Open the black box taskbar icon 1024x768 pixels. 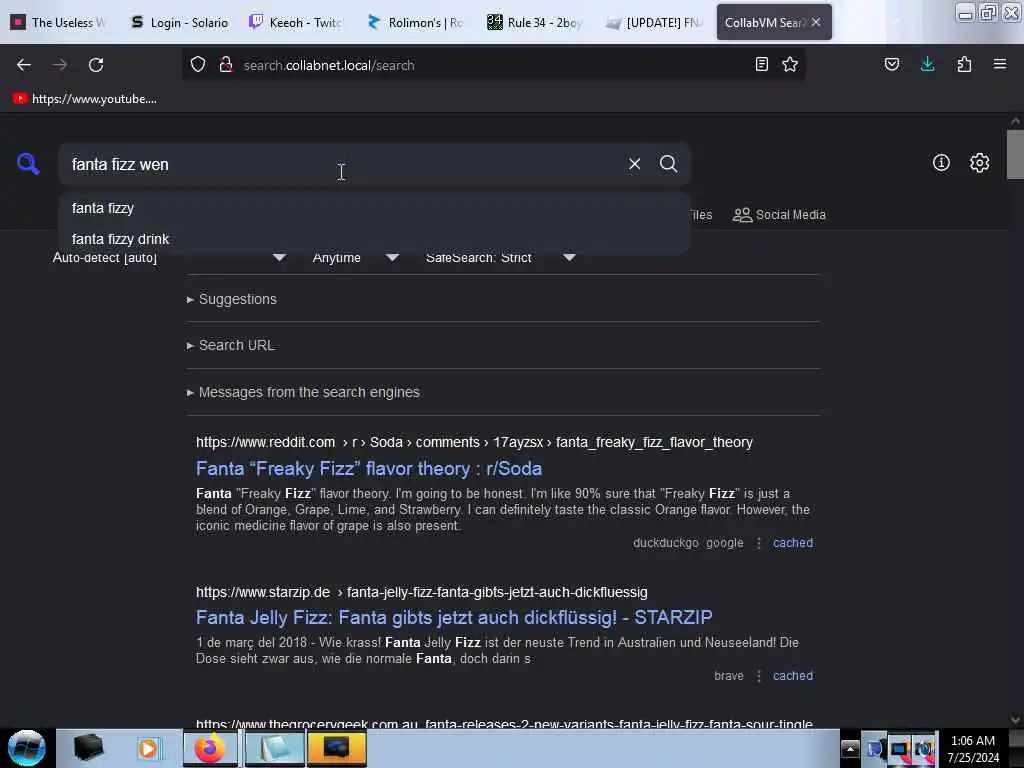pyautogui.click(x=88, y=748)
